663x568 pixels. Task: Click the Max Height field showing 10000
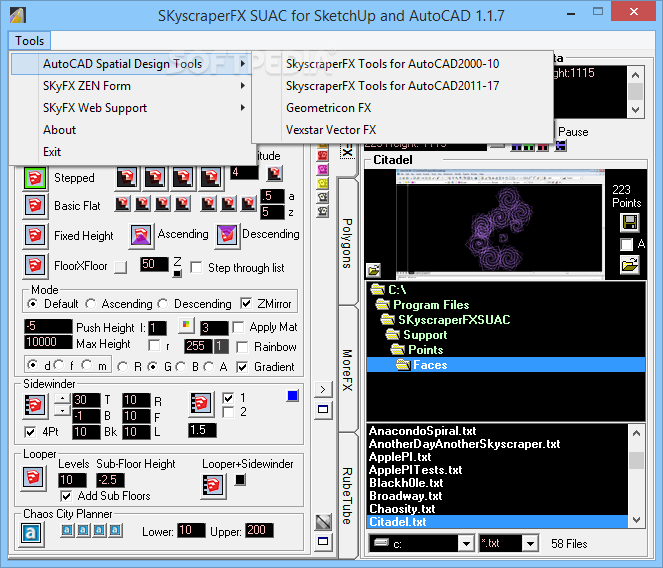[x=48, y=342]
